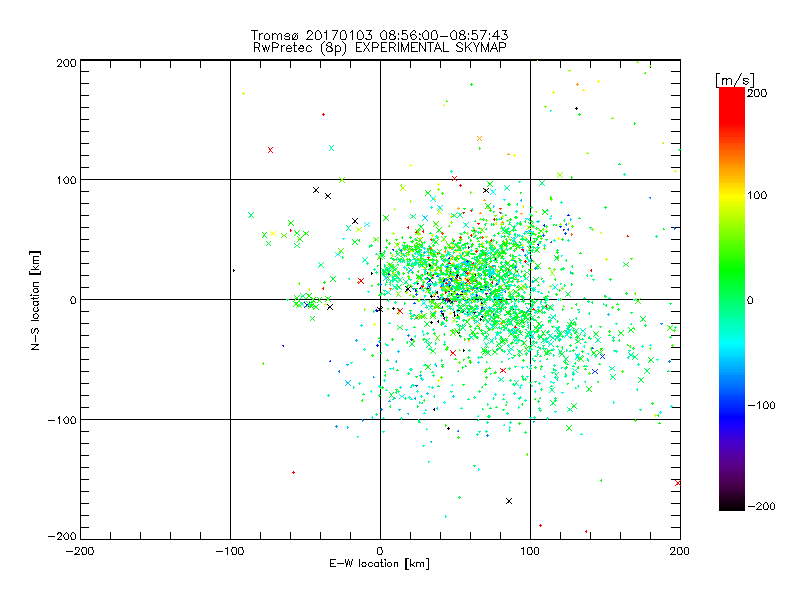Click the y-axis tick label '100'
This screenshot has height=600, width=800.
(66, 180)
